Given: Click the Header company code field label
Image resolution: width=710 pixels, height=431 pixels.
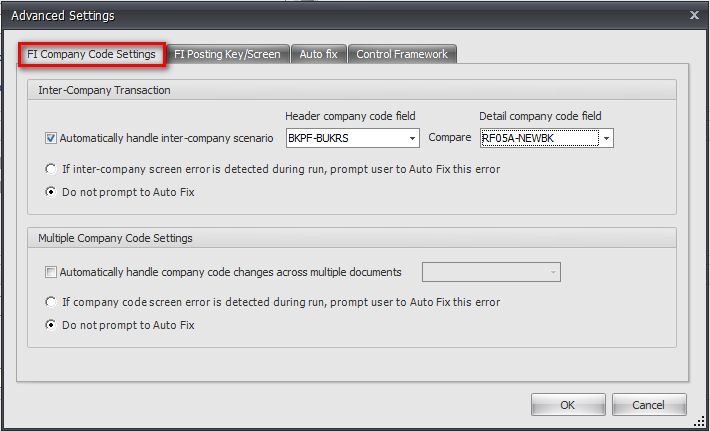Looking at the screenshot, I should tap(350, 116).
